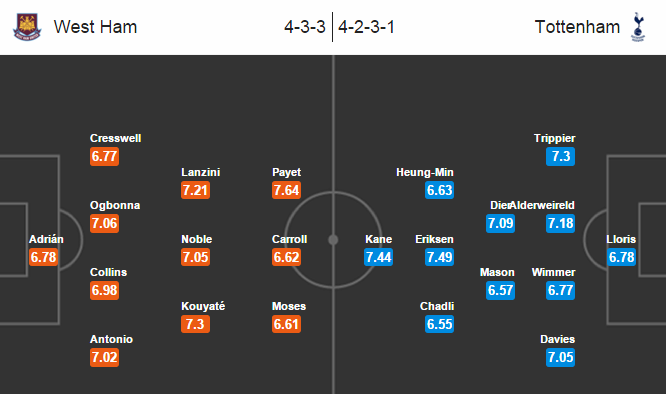Click Dier's 7.09 rating badge

(x=500, y=223)
